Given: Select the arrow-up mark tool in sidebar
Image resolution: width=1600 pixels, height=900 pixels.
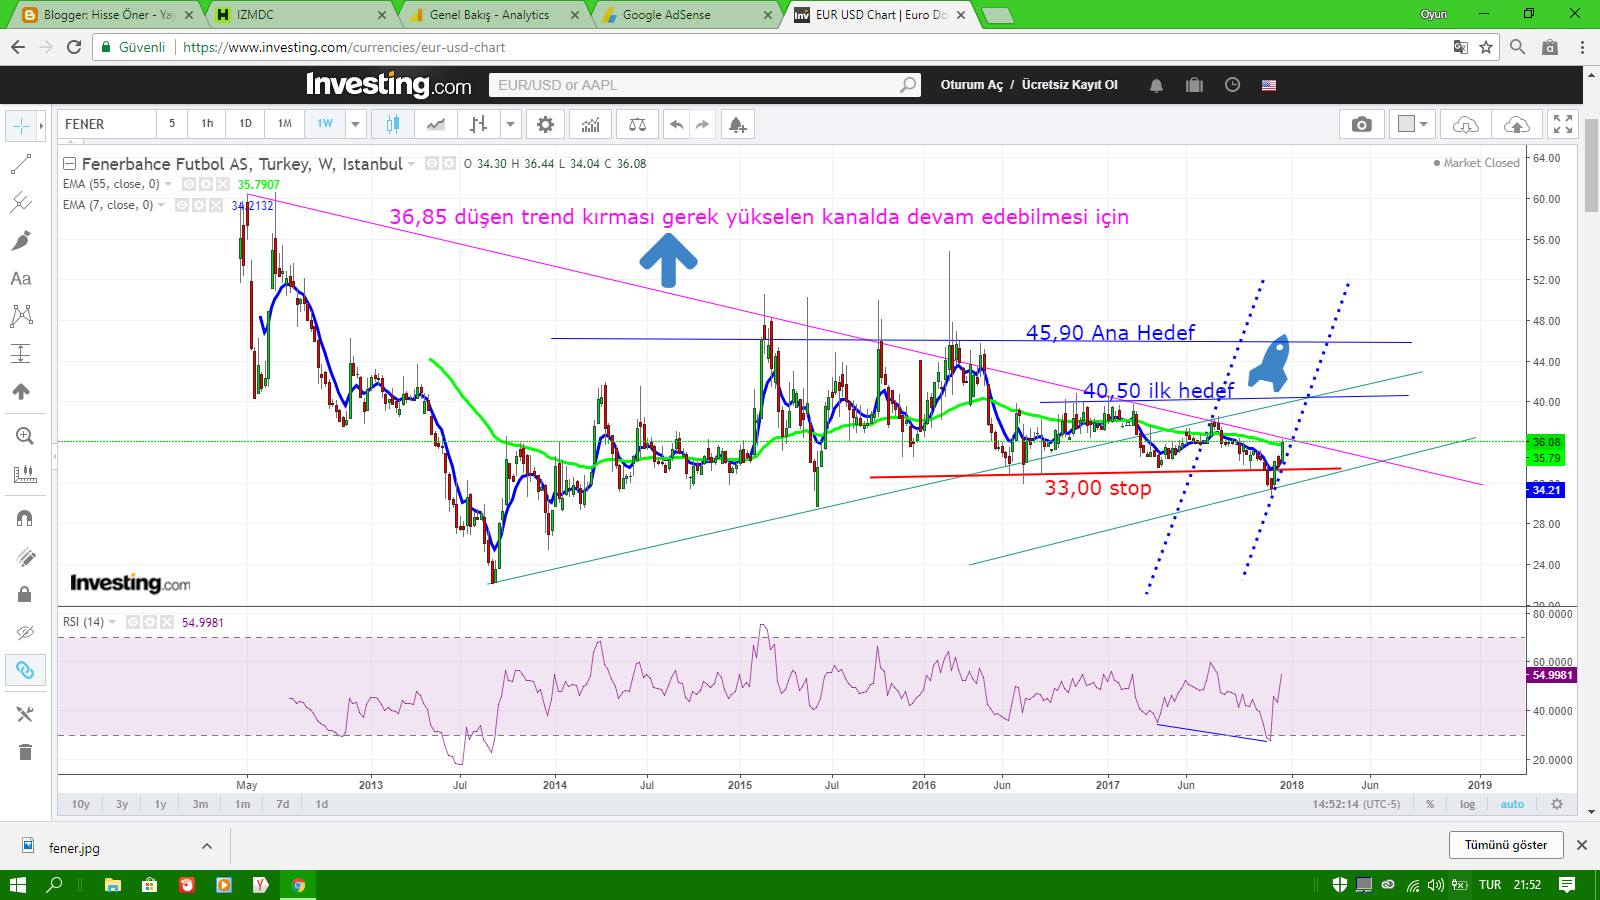Looking at the screenshot, I should click(21, 392).
